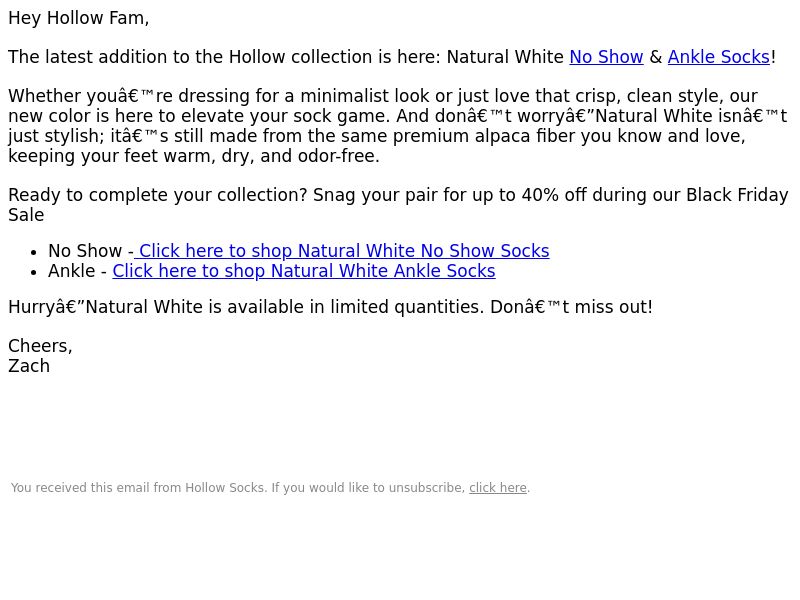This screenshot has height=600, width=800.
Task: Click the bullet dot before "Ankle -"
Action: coord(34,272)
